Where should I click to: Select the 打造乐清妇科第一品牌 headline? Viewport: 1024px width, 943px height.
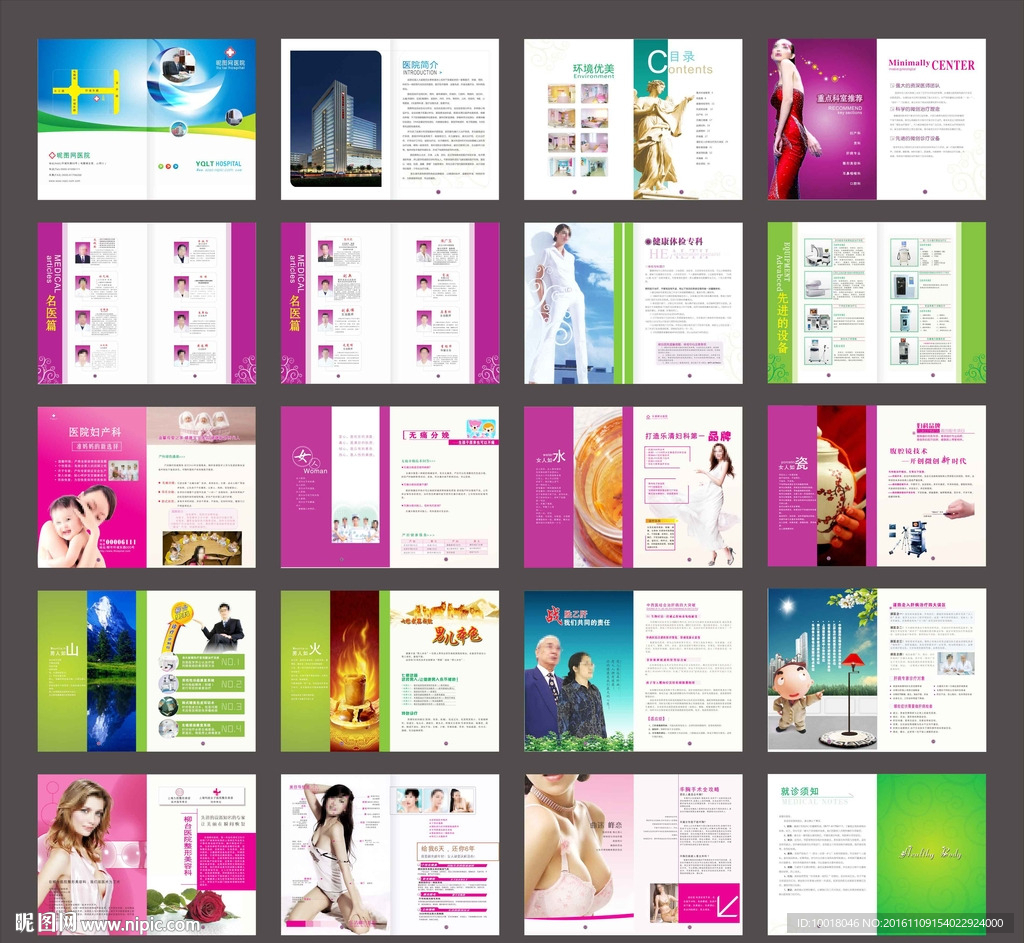(688, 436)
